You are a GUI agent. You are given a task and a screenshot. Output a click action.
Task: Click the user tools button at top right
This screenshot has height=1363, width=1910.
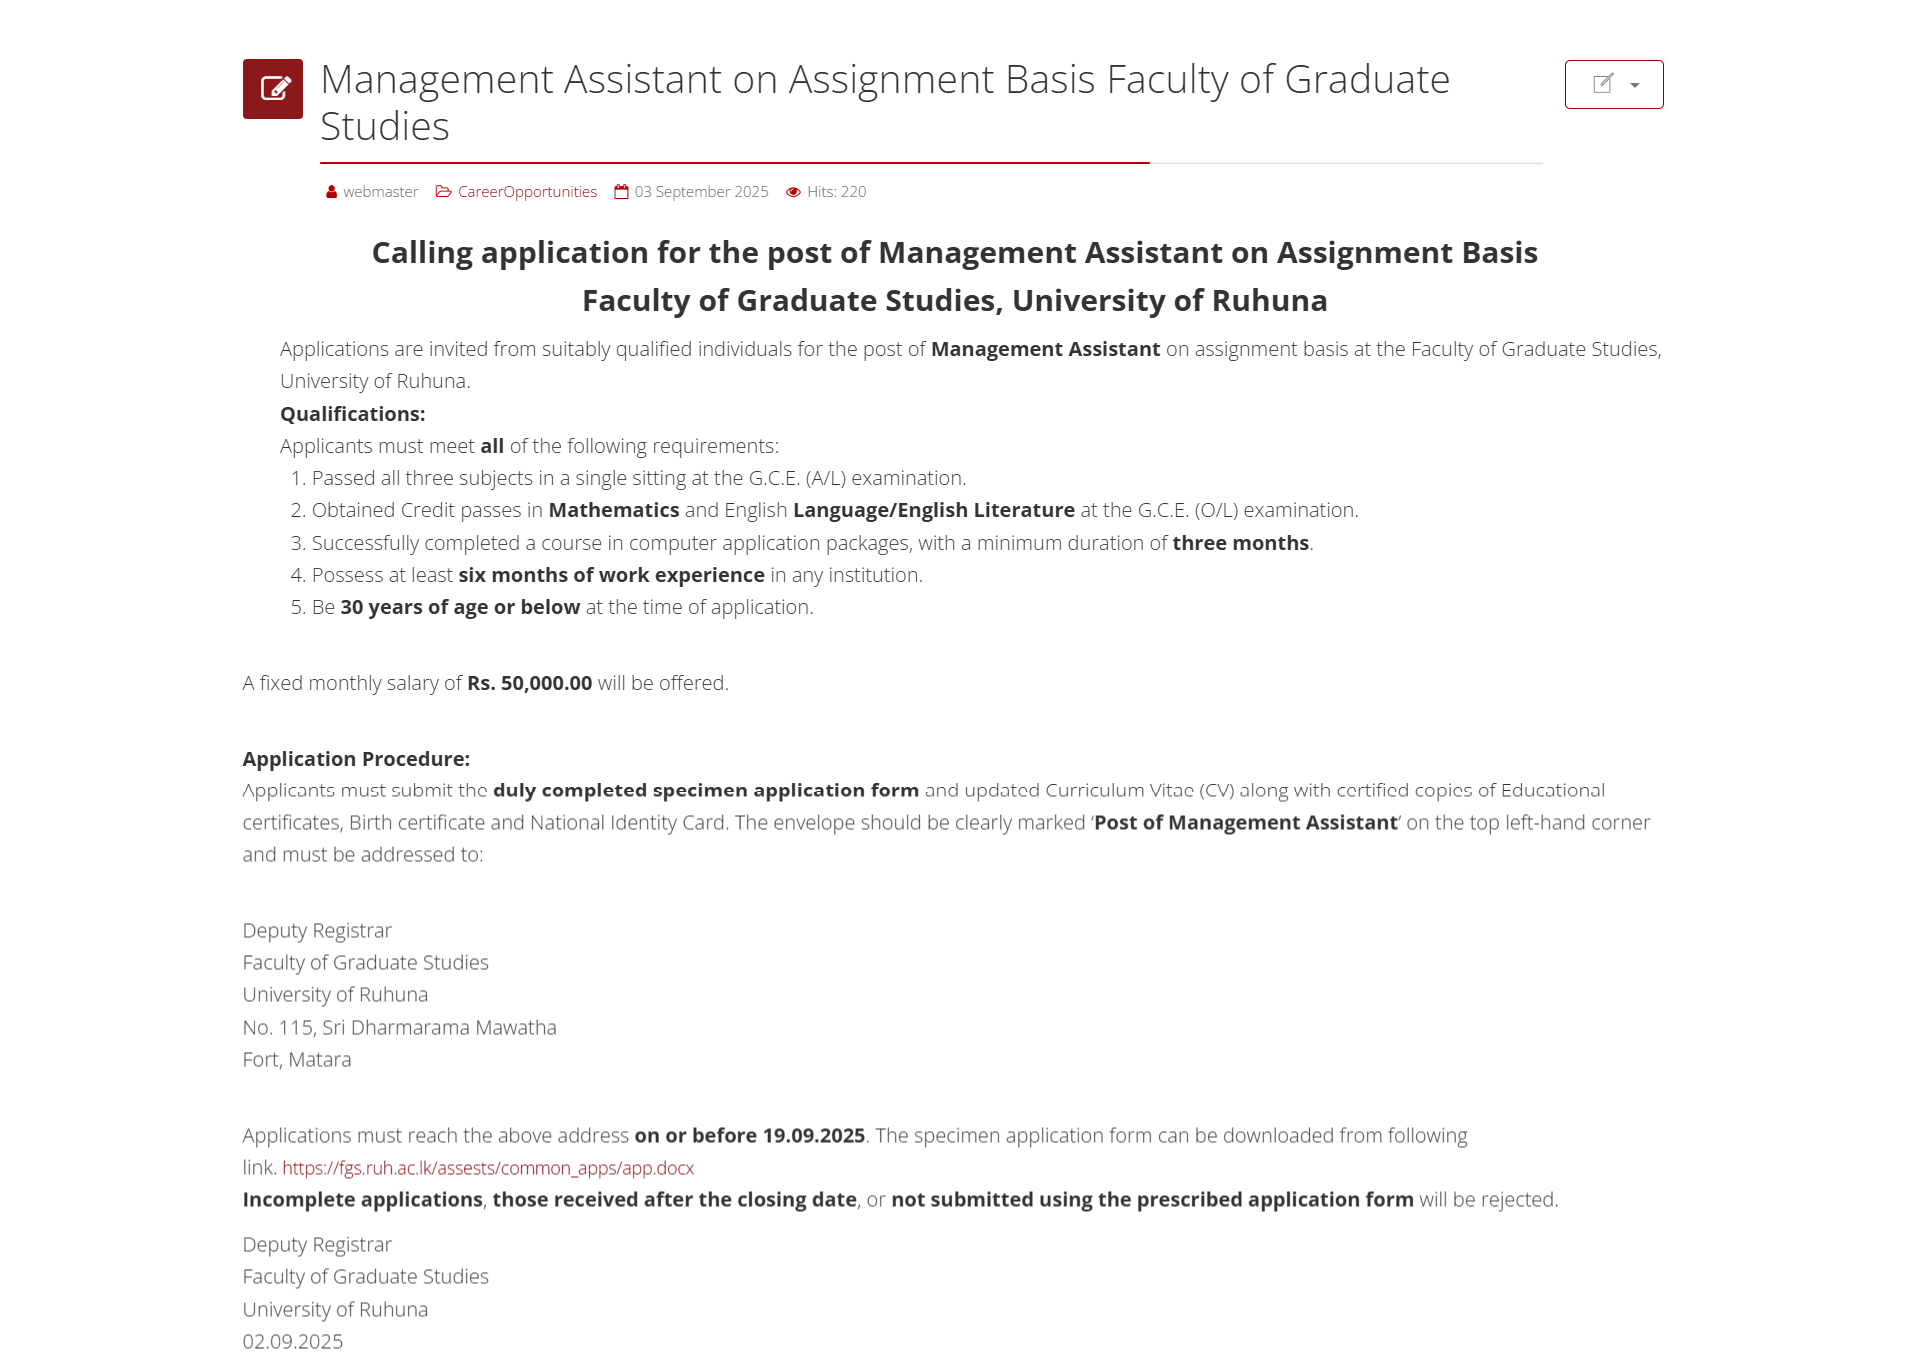tap(1613, 84)
